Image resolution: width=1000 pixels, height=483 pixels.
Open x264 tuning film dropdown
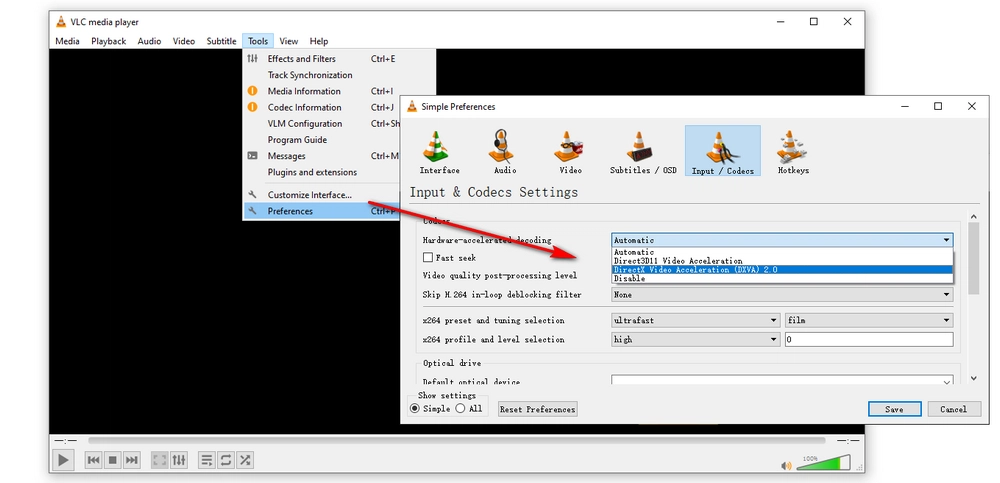(x=869, y=320)
